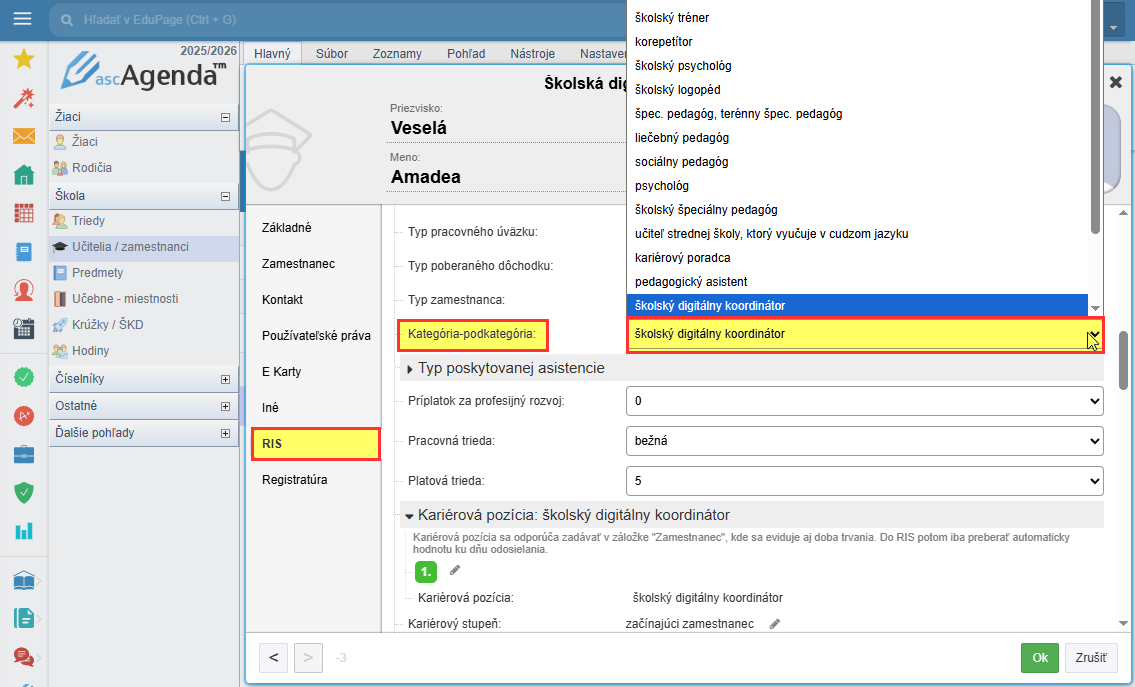
Task: Click the blue briefcase icon
Action: (x=23, y=455)
